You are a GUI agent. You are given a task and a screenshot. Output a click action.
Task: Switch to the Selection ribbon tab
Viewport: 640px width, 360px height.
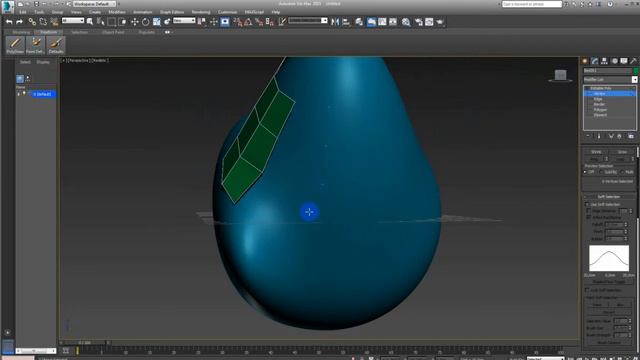(80, 32)
